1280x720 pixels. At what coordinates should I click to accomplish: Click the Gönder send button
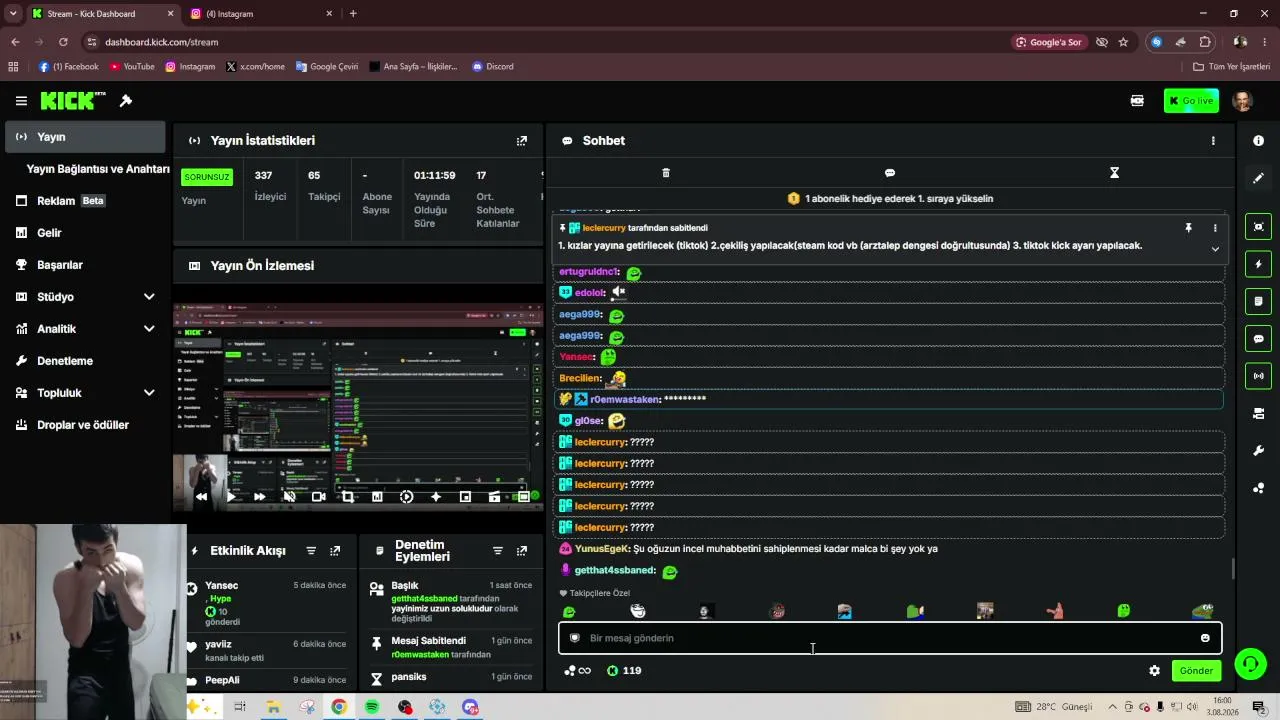pos(1196,671)
